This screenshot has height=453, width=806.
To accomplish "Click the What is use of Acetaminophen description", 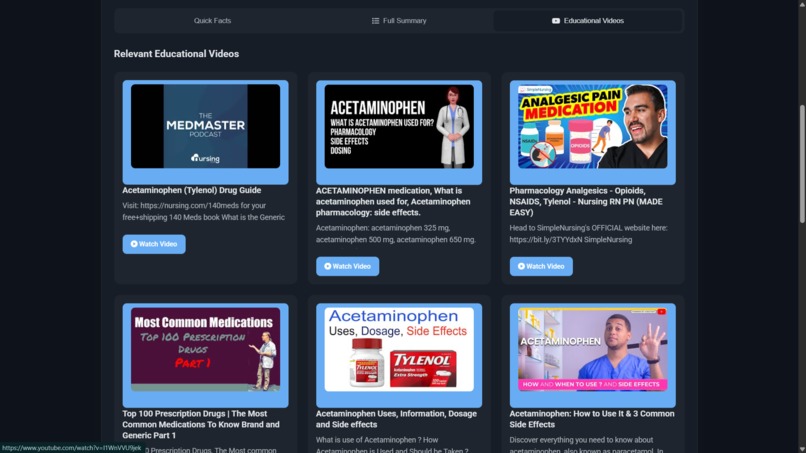I will [x=392, y=445].
